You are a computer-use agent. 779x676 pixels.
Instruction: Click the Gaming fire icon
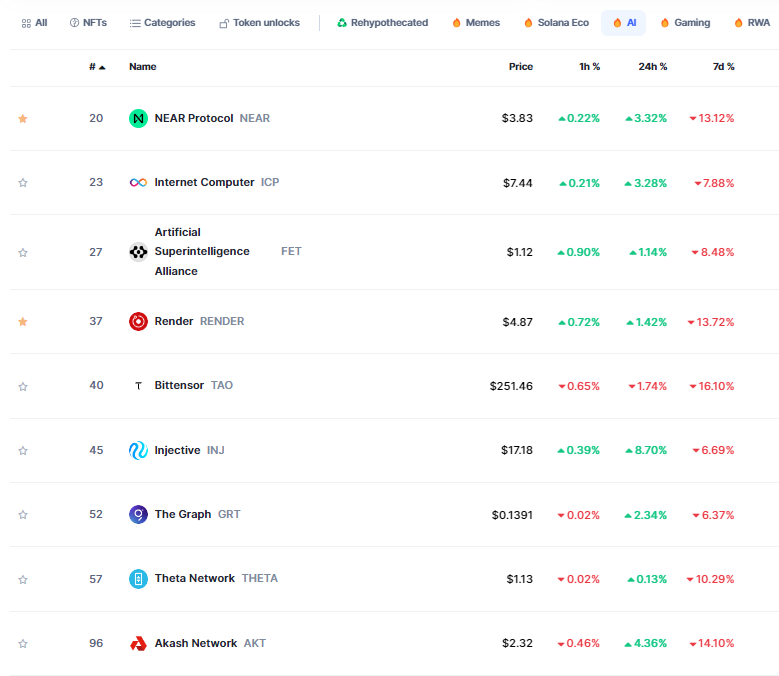pos(665,23)
